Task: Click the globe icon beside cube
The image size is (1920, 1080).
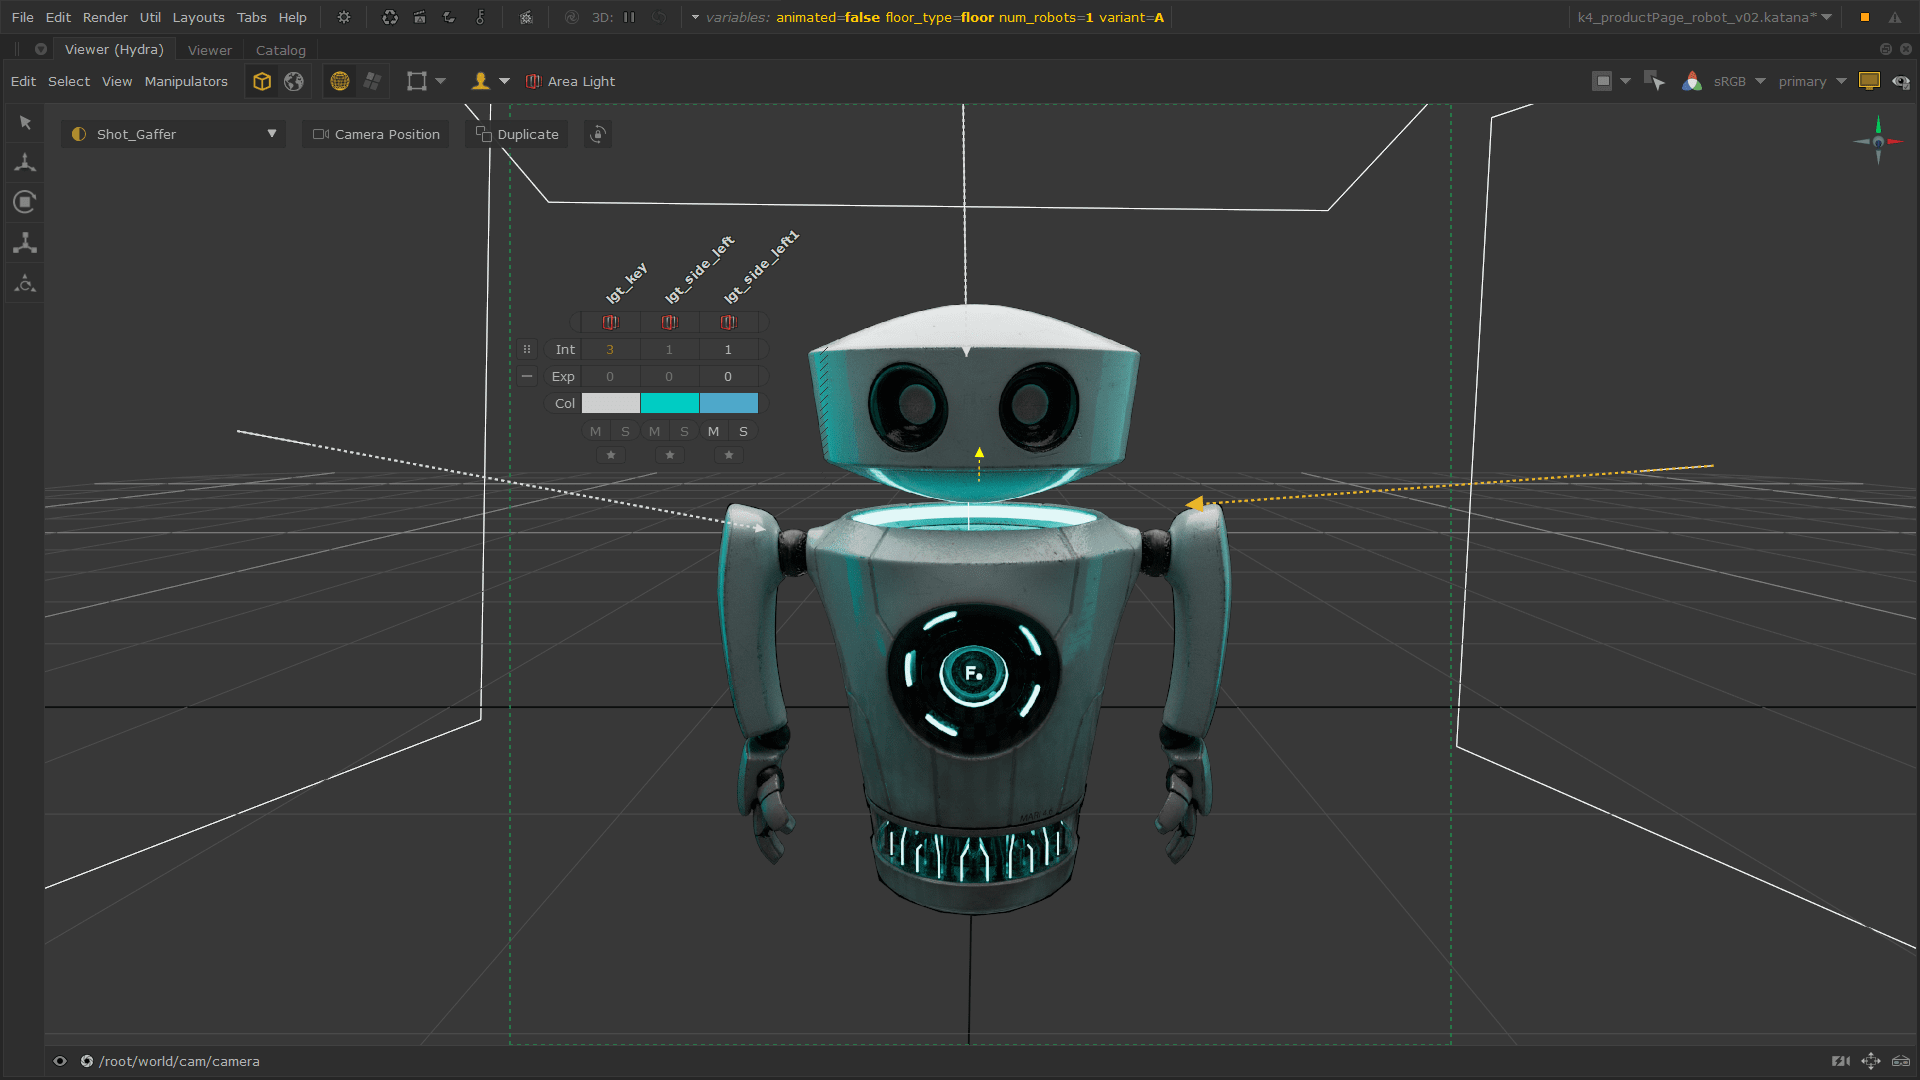Action: point(294,81)
